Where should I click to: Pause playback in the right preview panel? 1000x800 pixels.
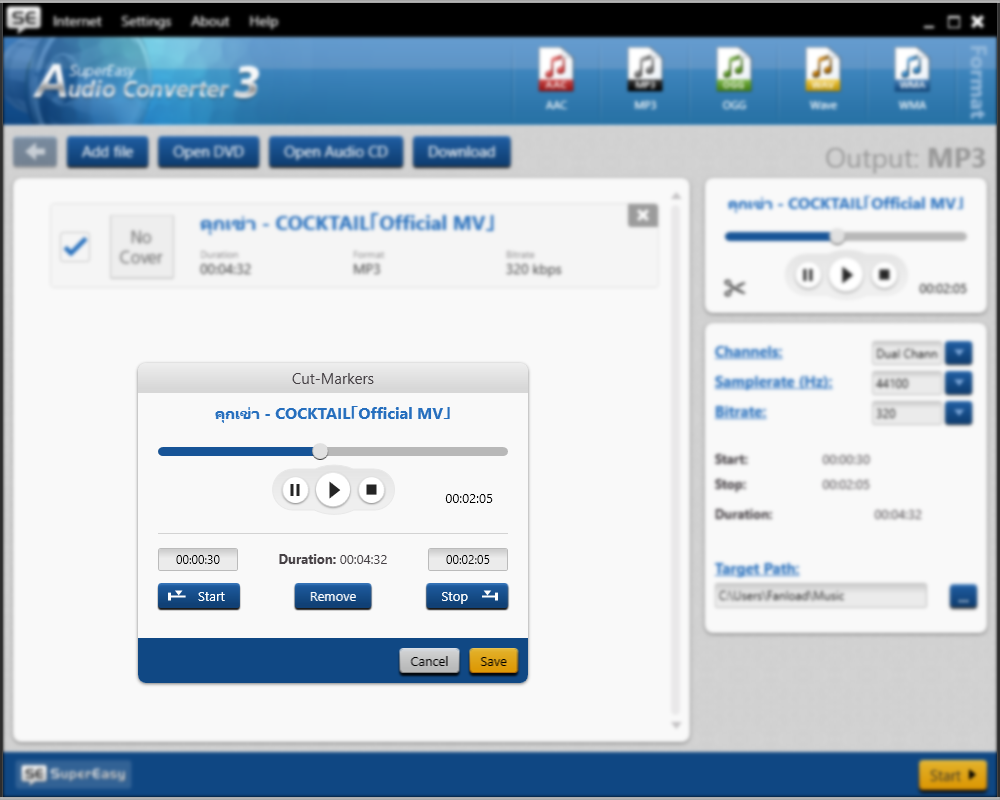tap(807, 275)
